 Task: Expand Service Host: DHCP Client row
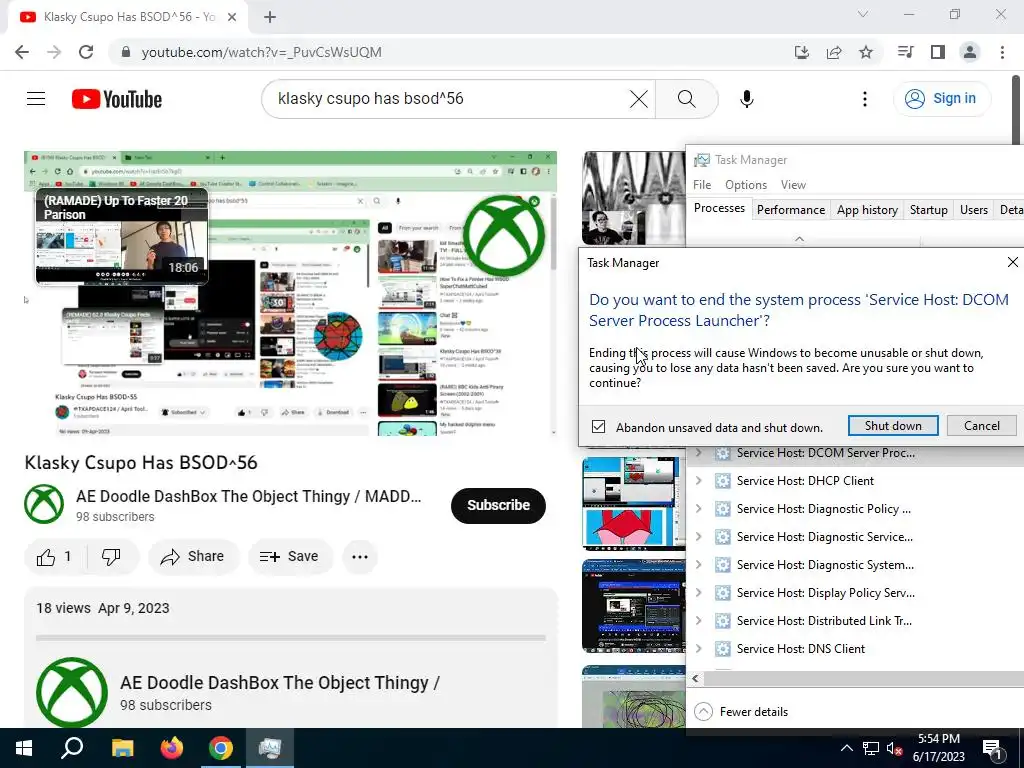tap(698, 481)
